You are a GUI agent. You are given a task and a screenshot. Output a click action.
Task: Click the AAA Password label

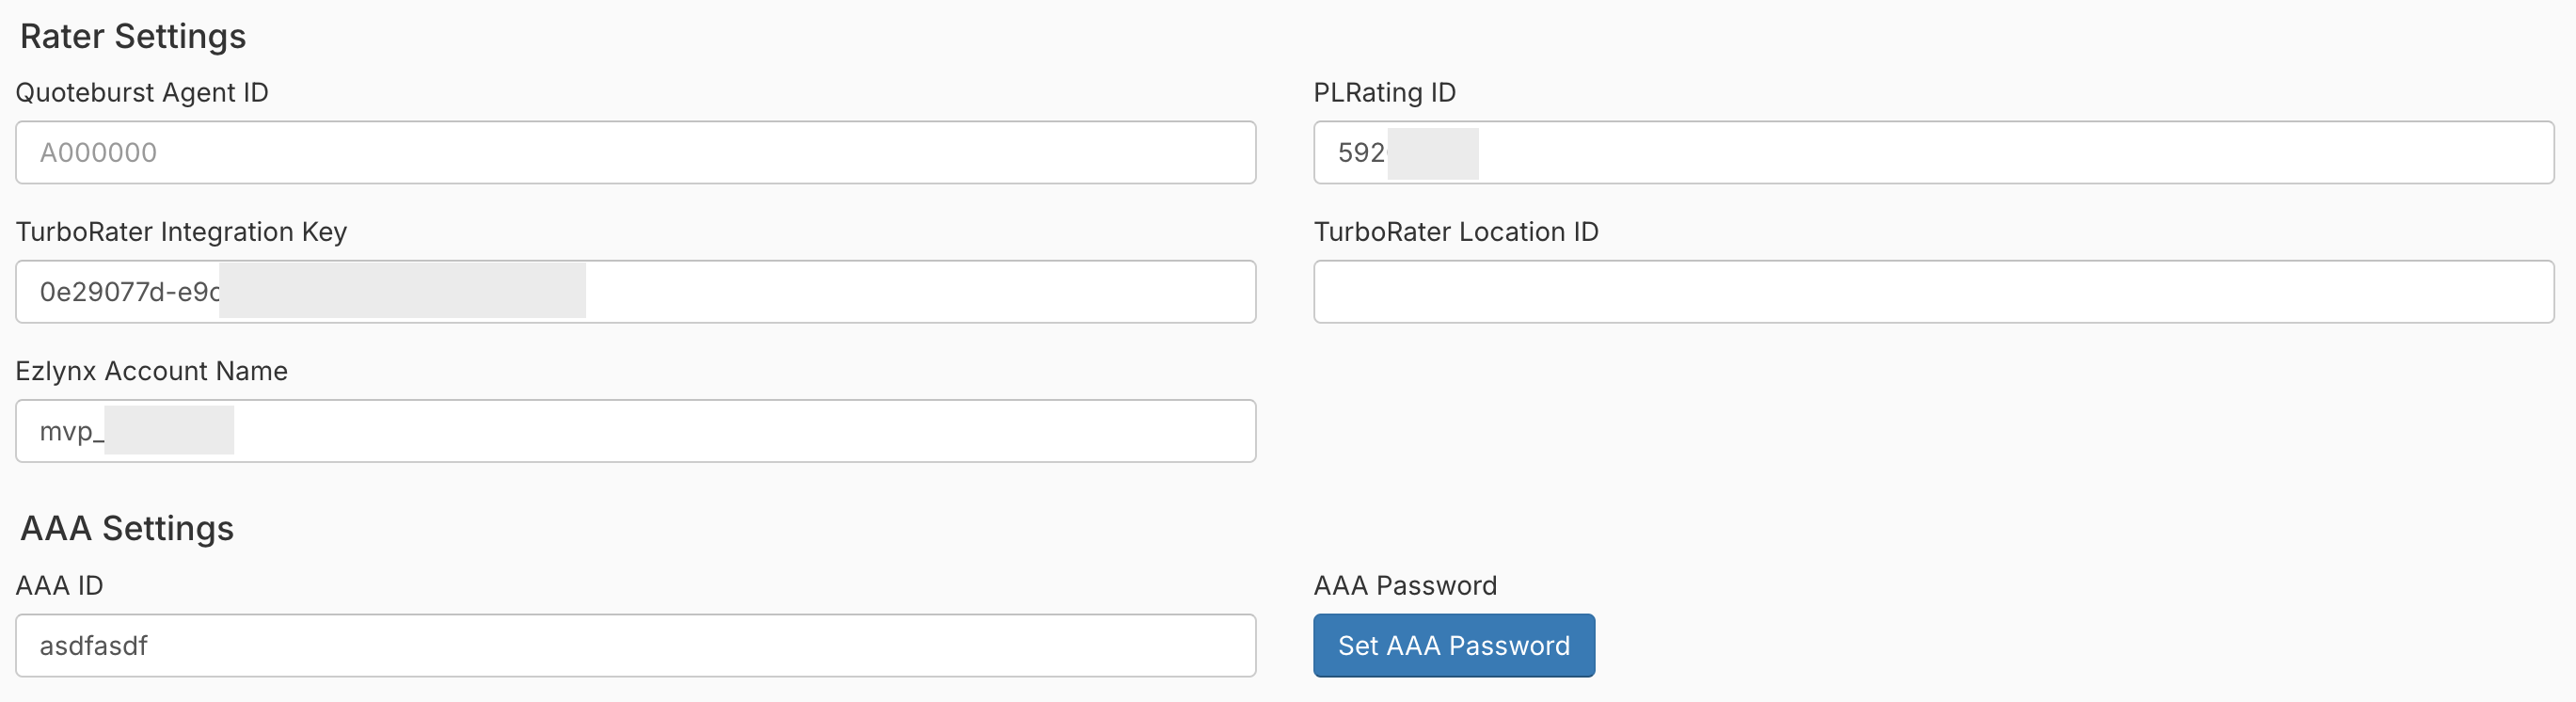1404,586
